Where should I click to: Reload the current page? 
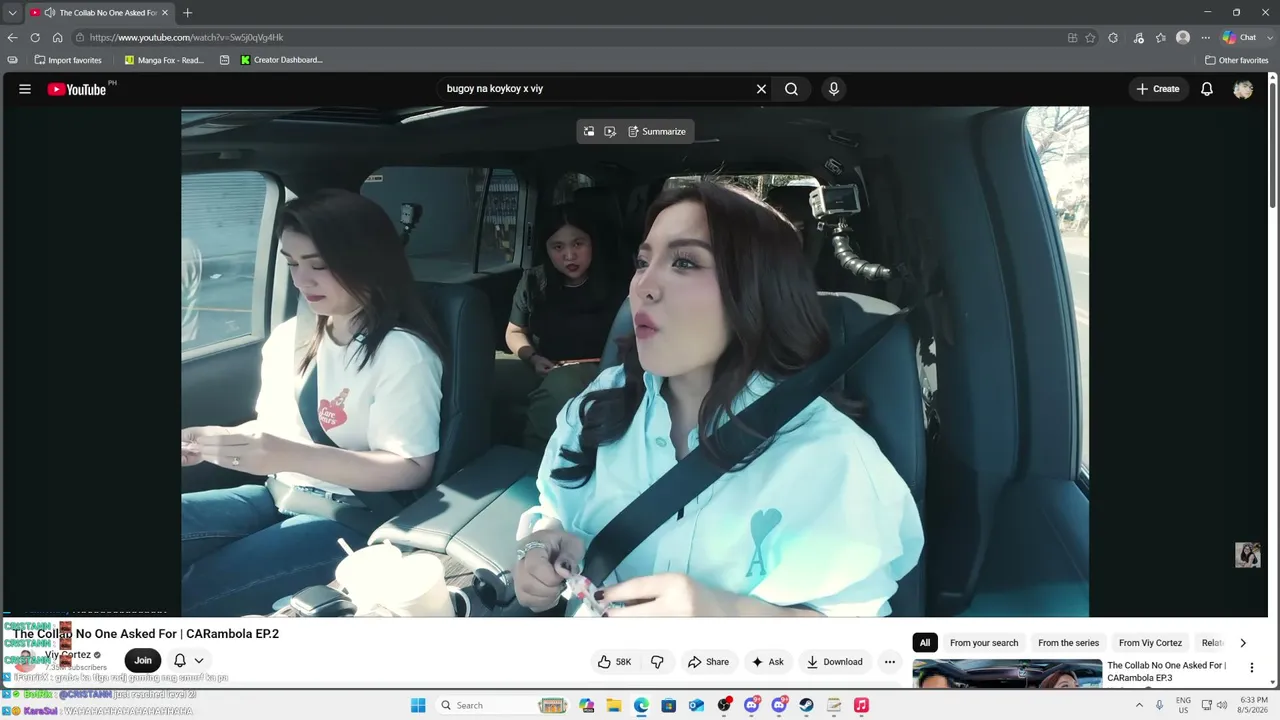[x=35, y=38]
